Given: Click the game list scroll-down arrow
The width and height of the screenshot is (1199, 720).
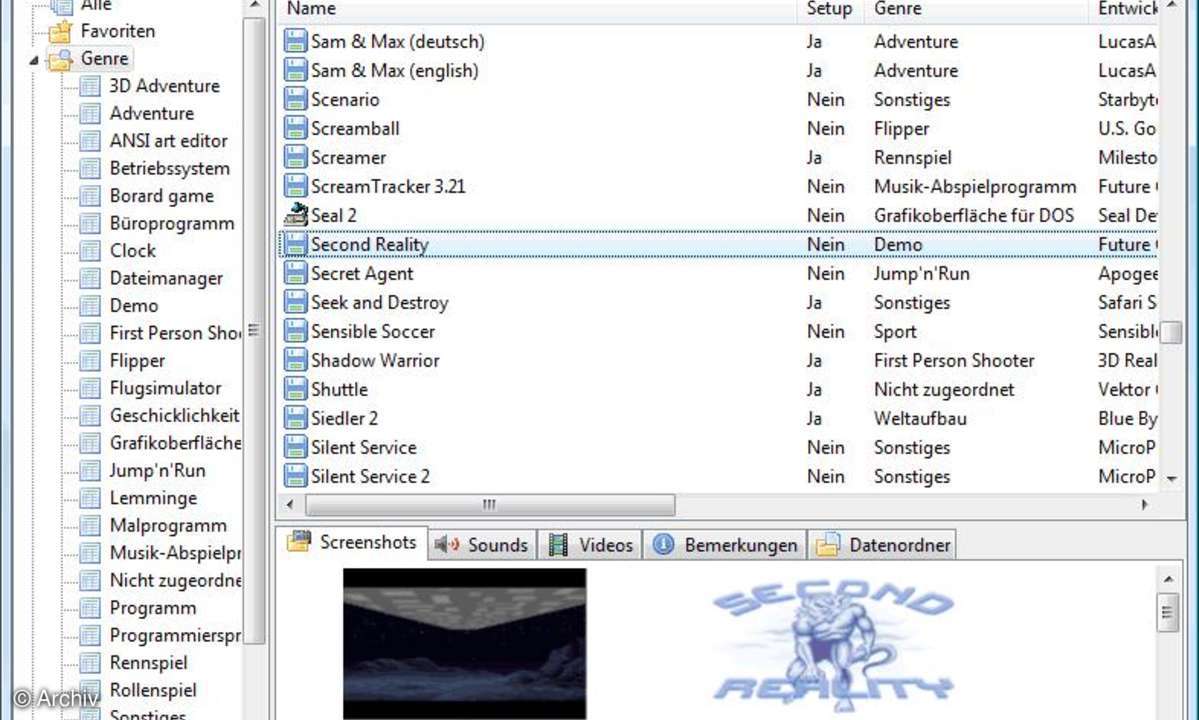Looking at the screenshot, I should (1171, 478).
